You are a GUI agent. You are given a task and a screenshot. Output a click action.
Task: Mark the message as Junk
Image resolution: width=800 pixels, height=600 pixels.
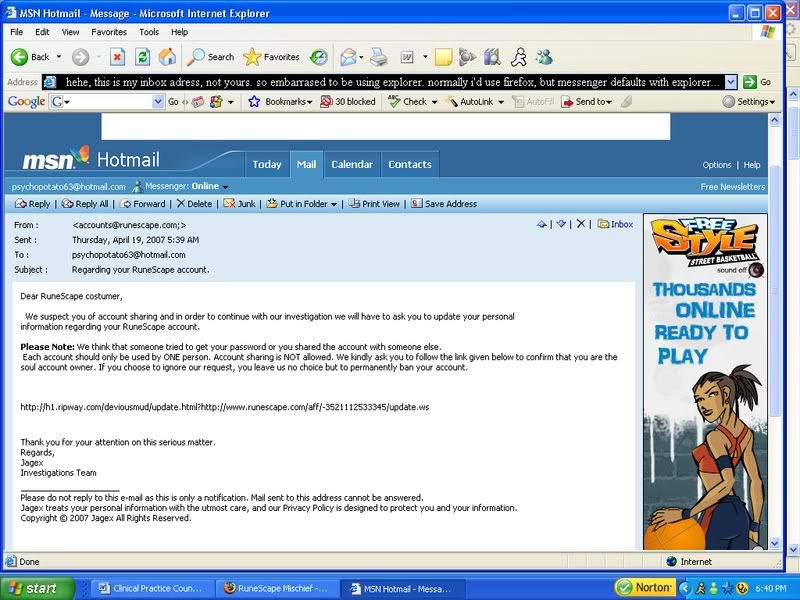(x=239, y=204)
